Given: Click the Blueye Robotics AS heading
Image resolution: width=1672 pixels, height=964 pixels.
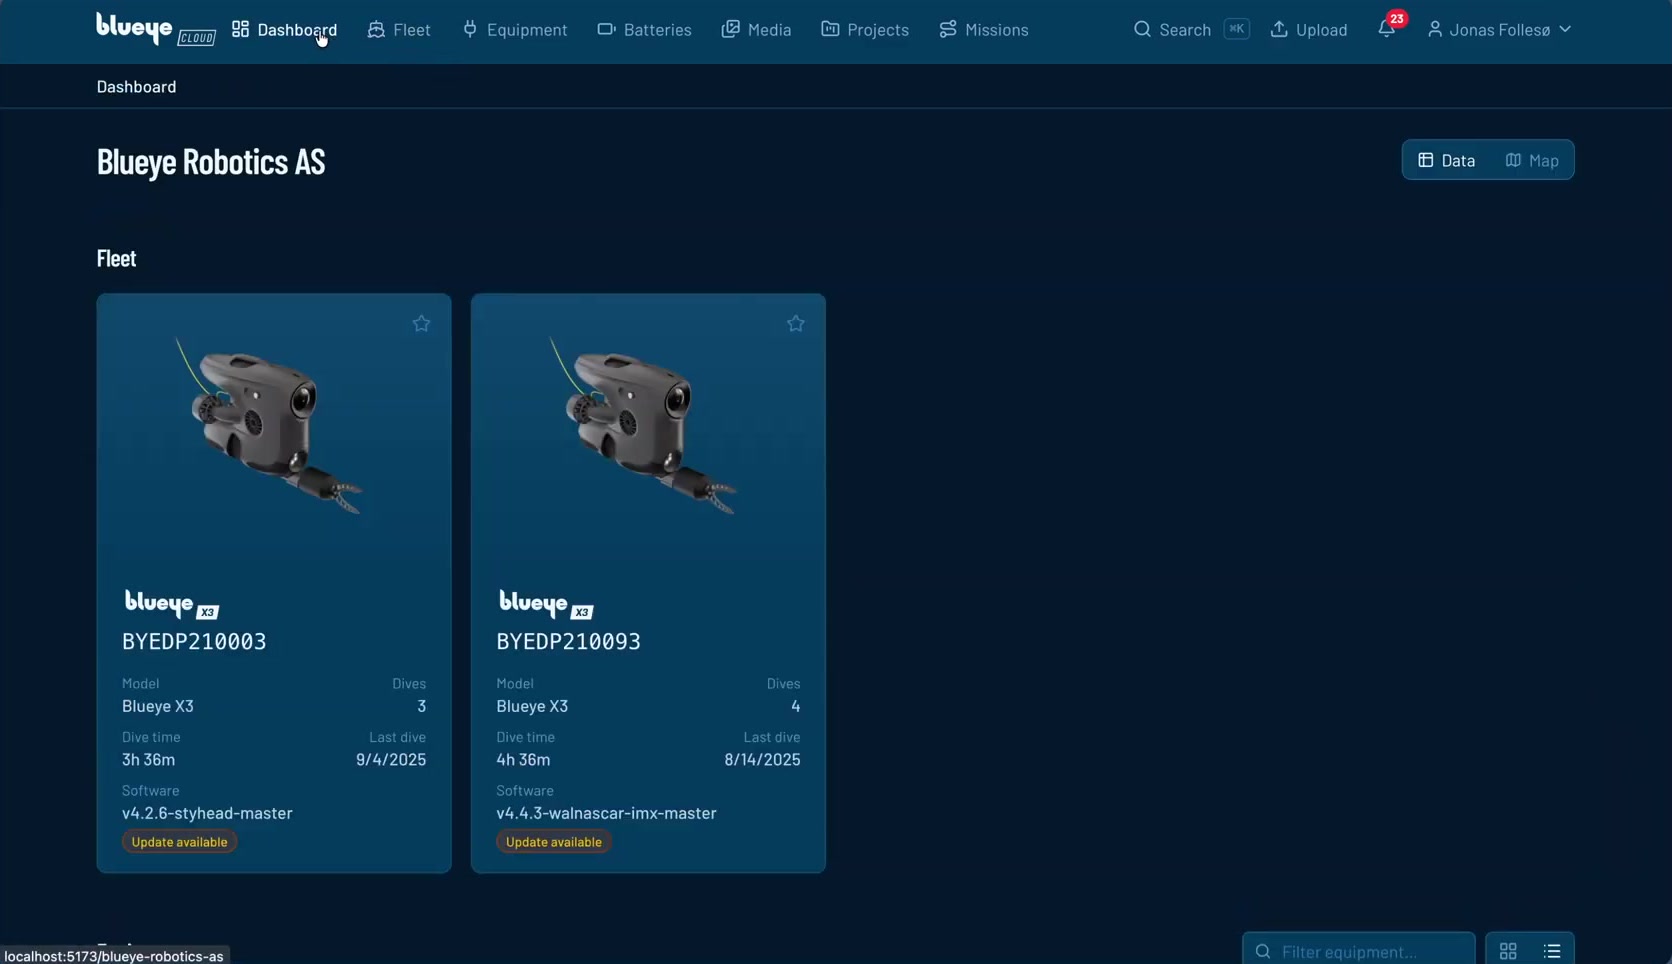Looking at the screenshot, I should pos(211,161).
